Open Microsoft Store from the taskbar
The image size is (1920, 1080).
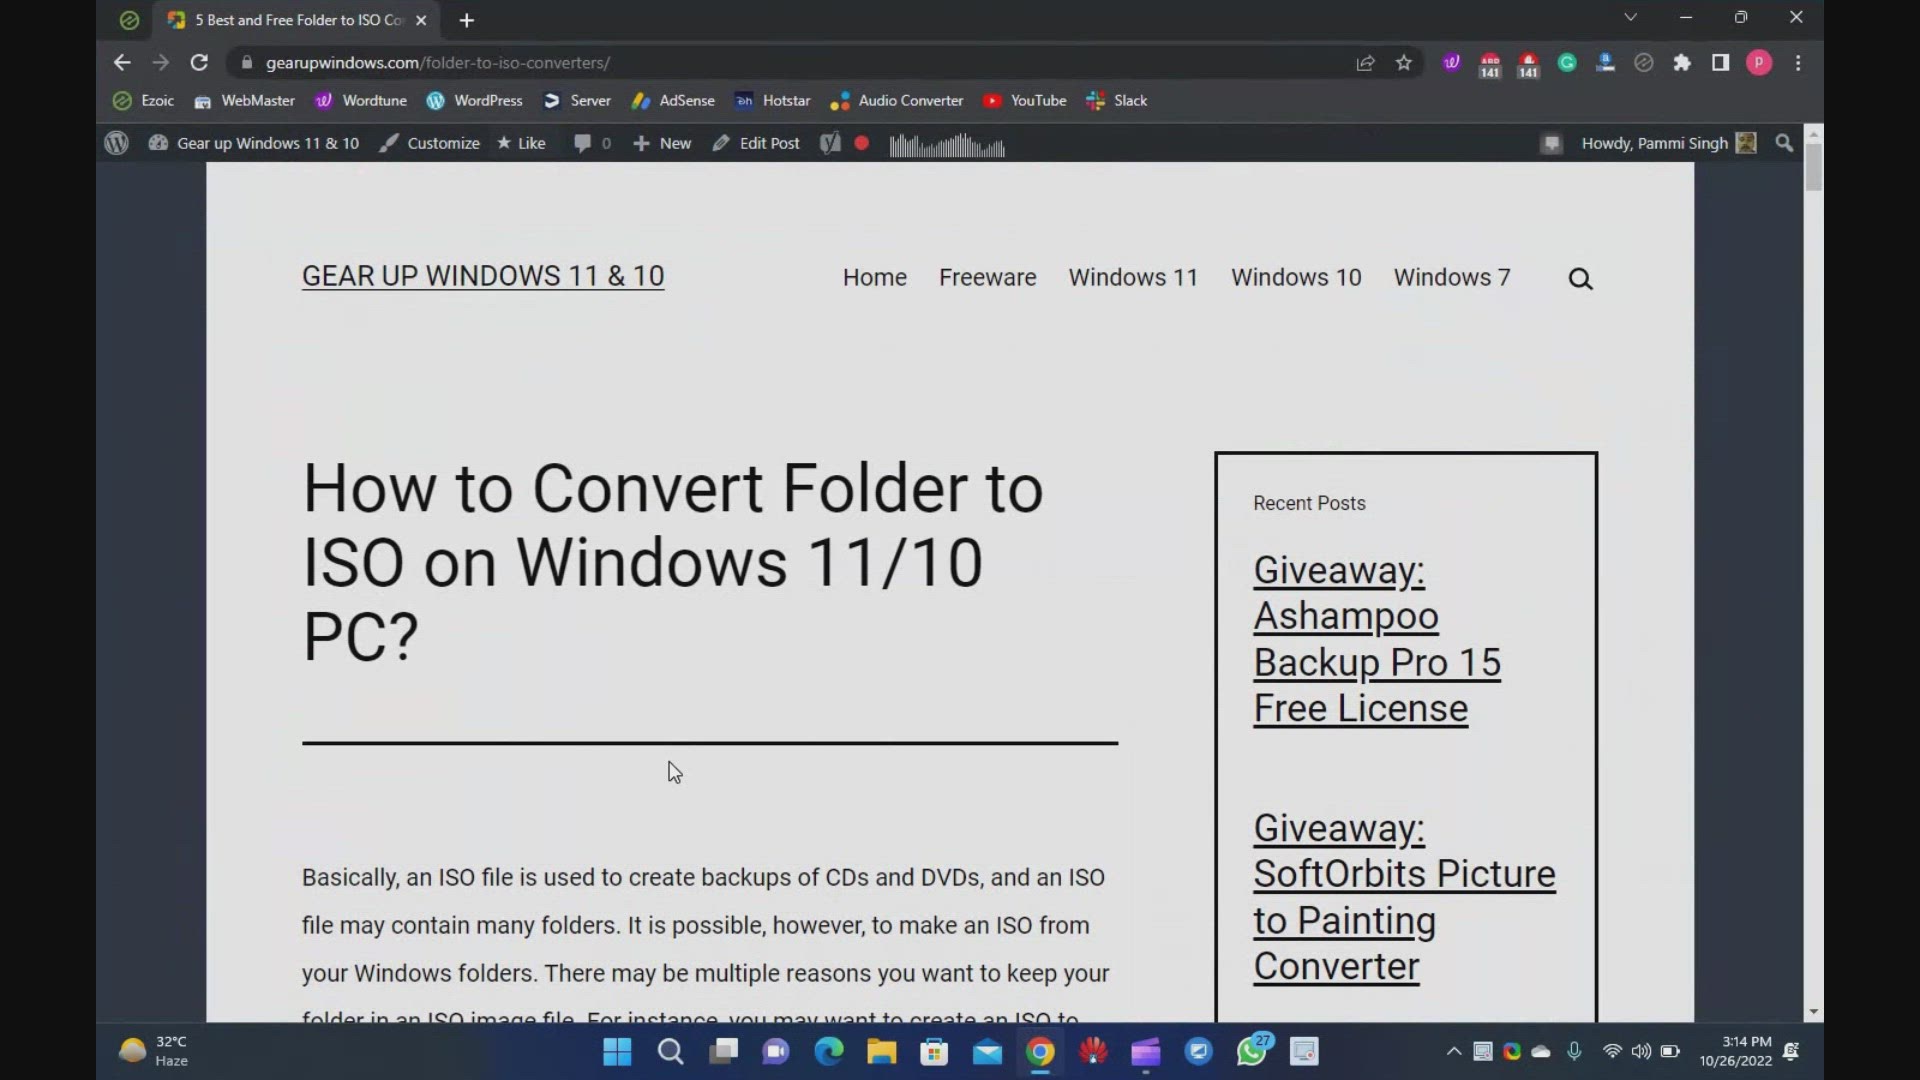coord(934,1052)
